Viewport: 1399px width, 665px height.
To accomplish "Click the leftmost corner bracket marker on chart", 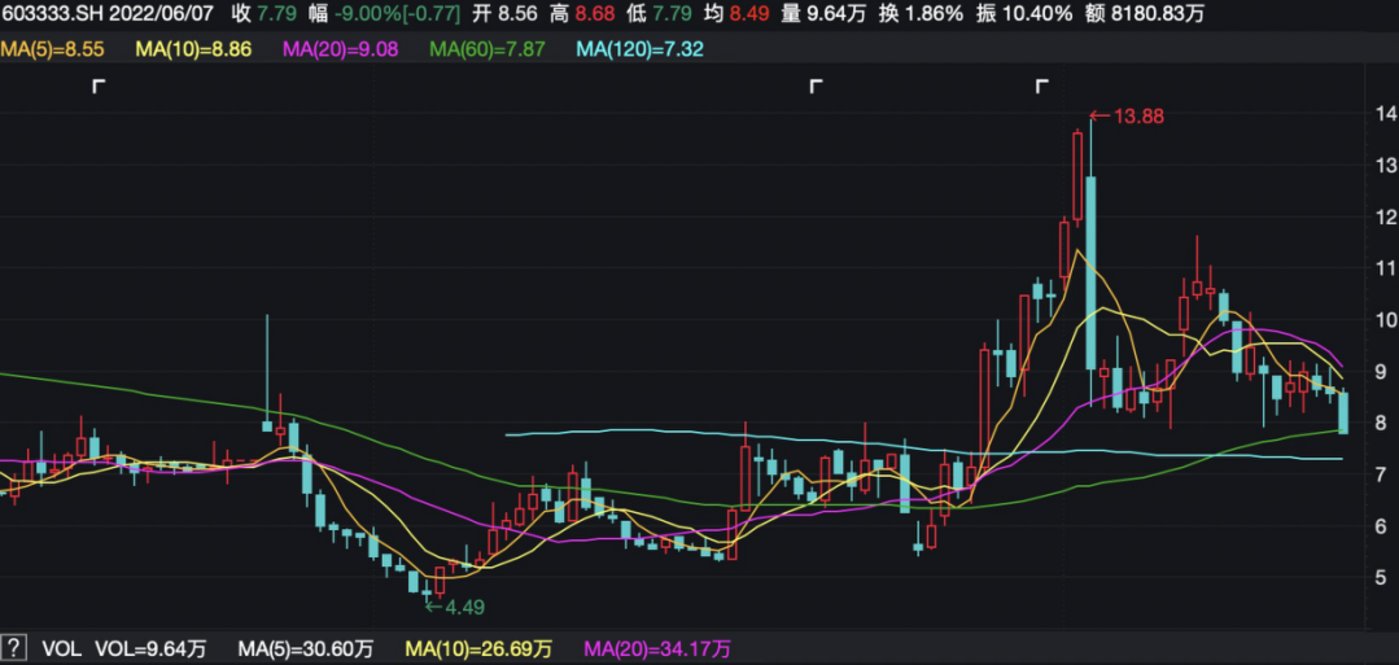I will 98,86.
